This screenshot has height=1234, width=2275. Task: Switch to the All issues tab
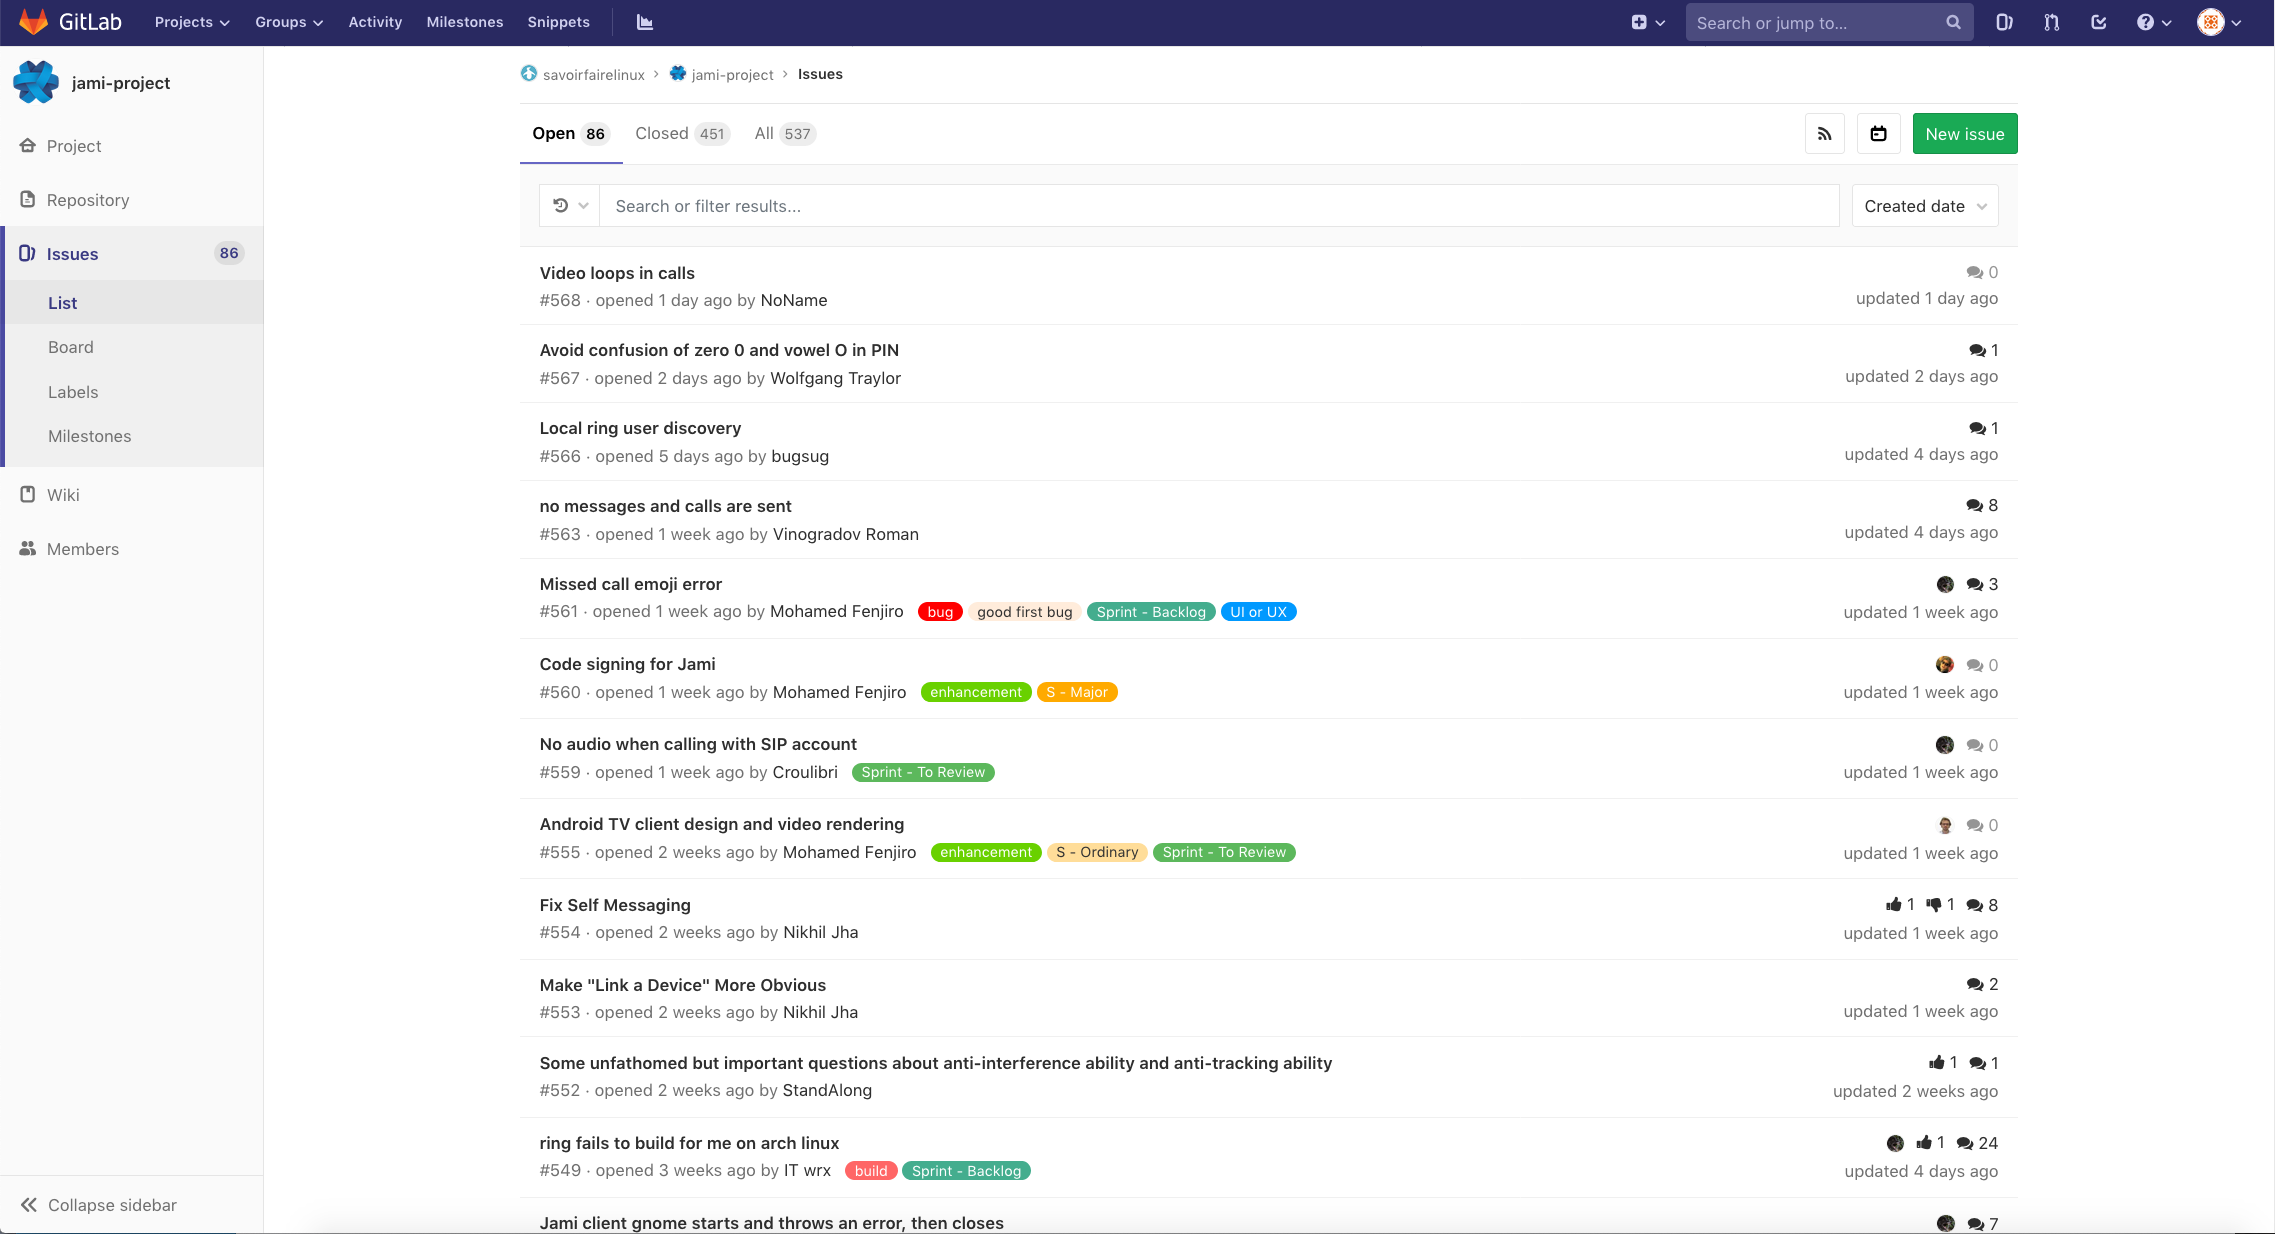[785, 134]
